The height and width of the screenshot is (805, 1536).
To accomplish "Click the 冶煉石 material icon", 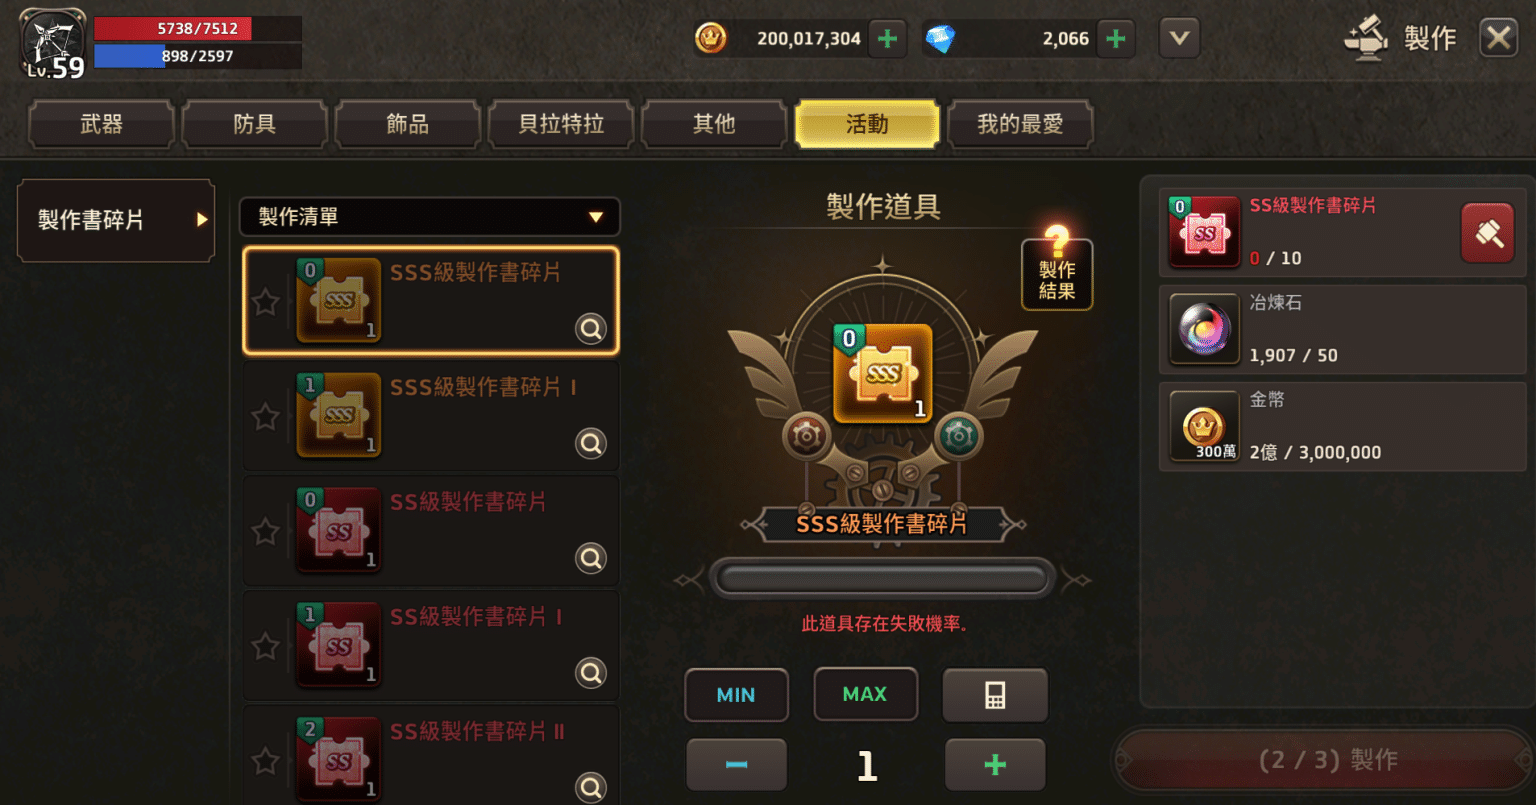I will pyautogui.click(x=1204, y=329).
